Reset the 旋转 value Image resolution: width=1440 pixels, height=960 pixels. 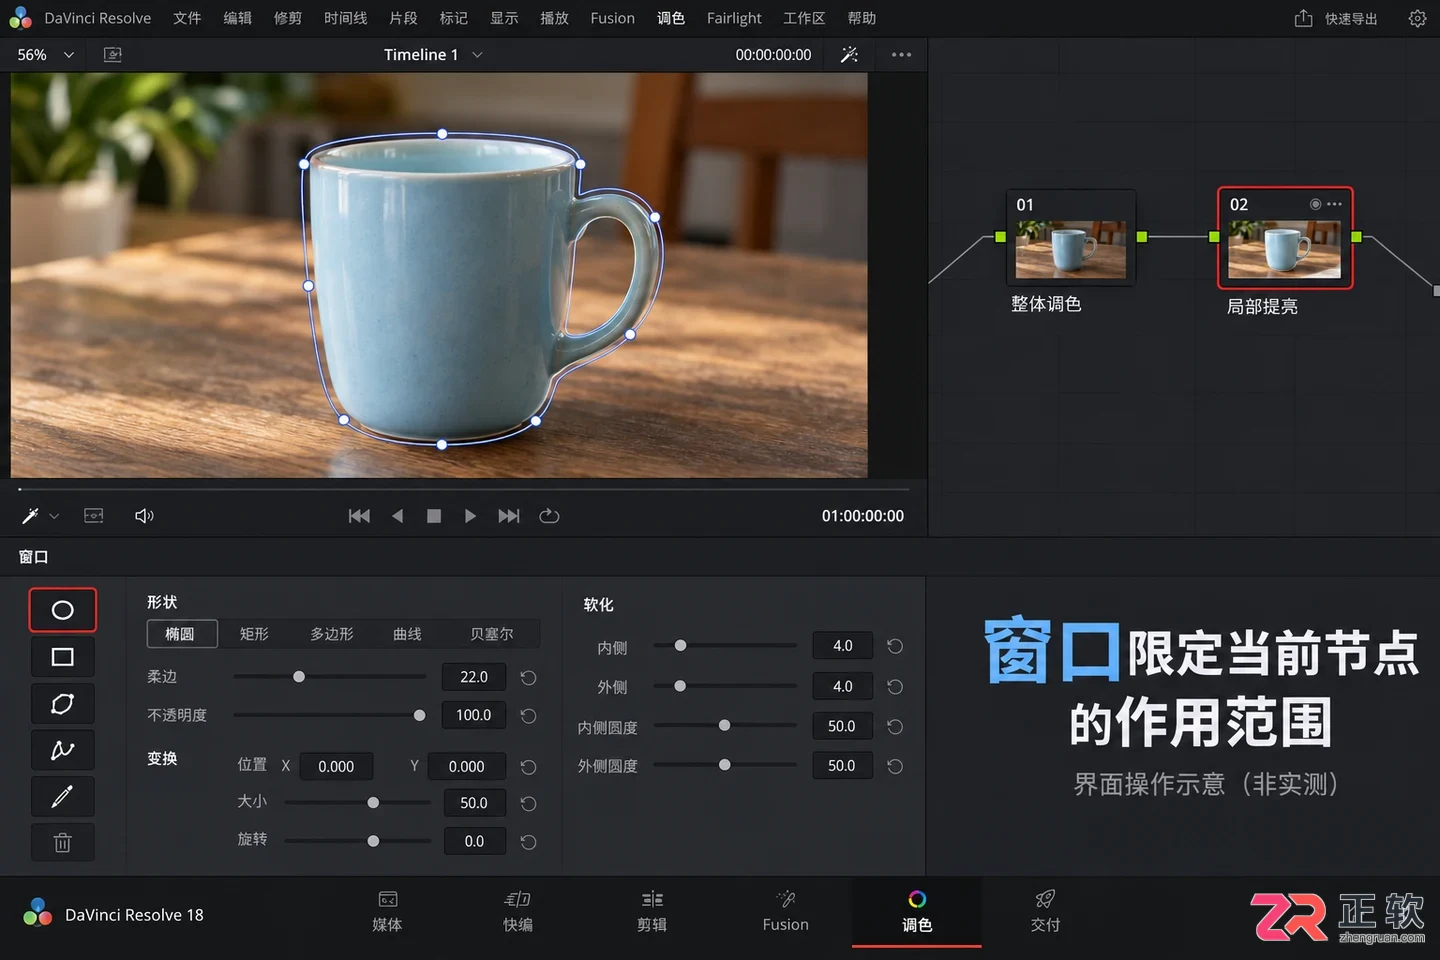(529, 842)
